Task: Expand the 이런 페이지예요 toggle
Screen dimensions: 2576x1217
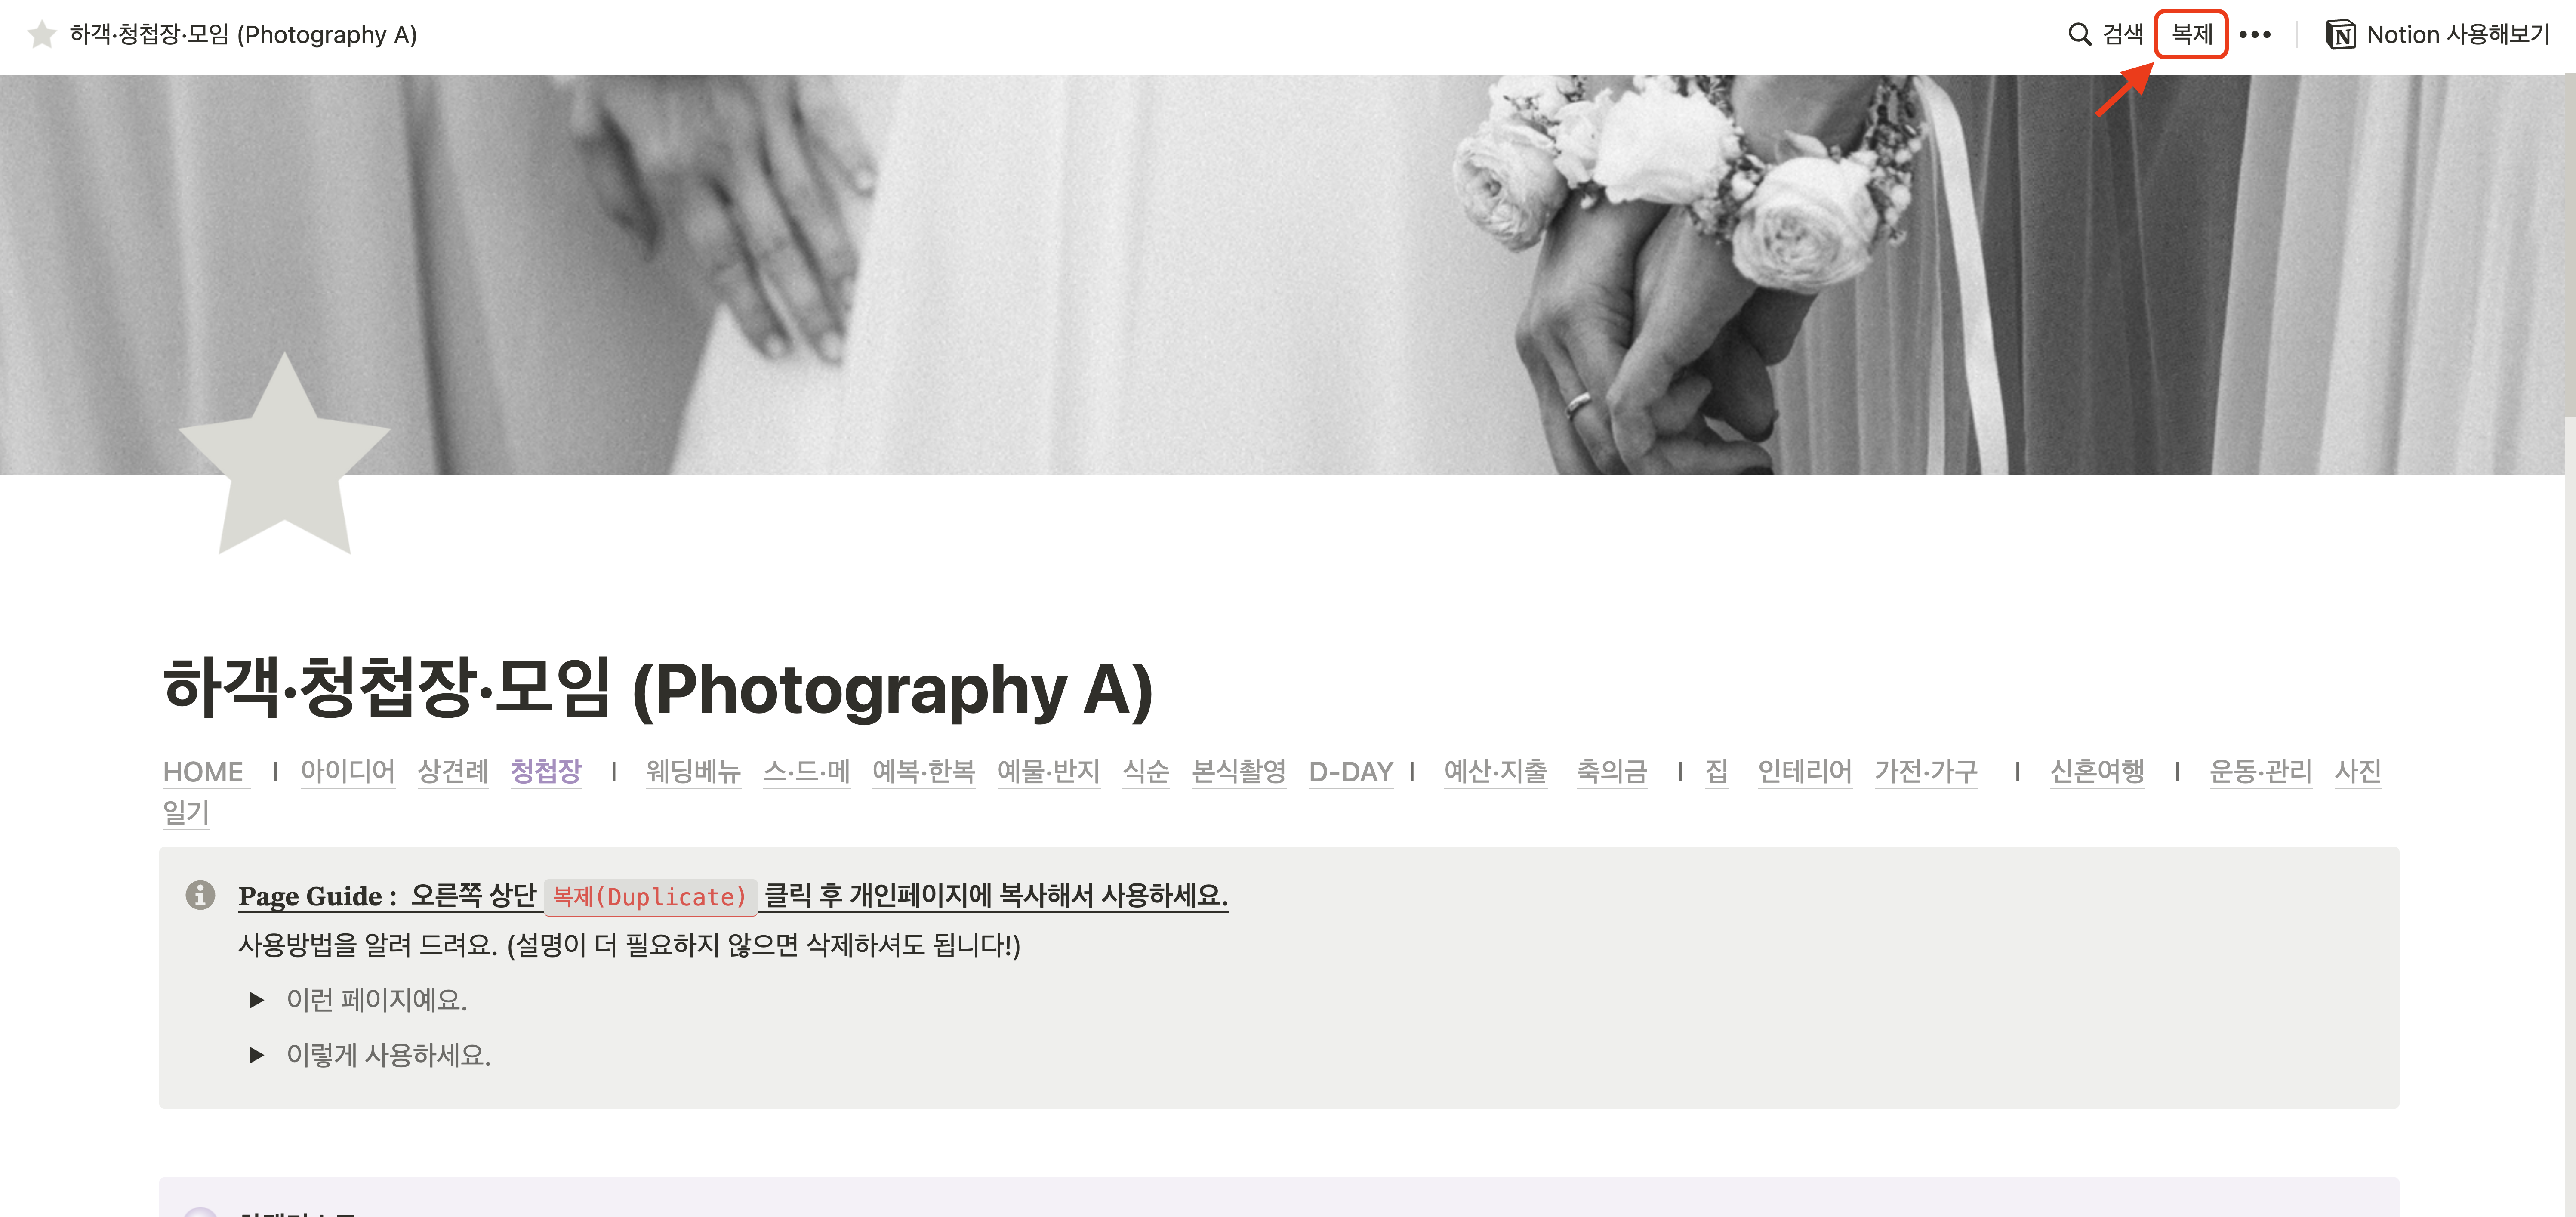Action: 257,1000
